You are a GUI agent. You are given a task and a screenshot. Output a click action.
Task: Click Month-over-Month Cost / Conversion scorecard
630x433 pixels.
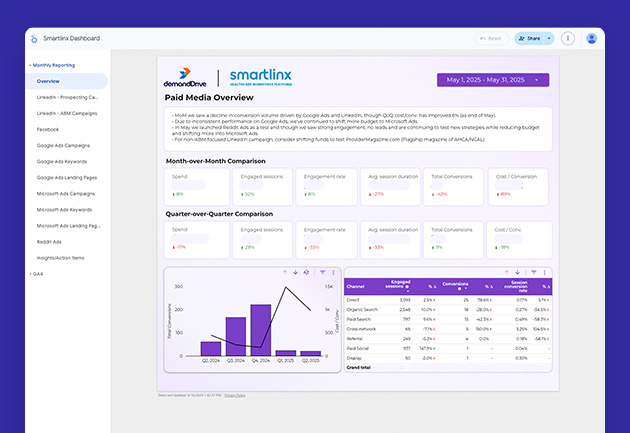point(518,187)
